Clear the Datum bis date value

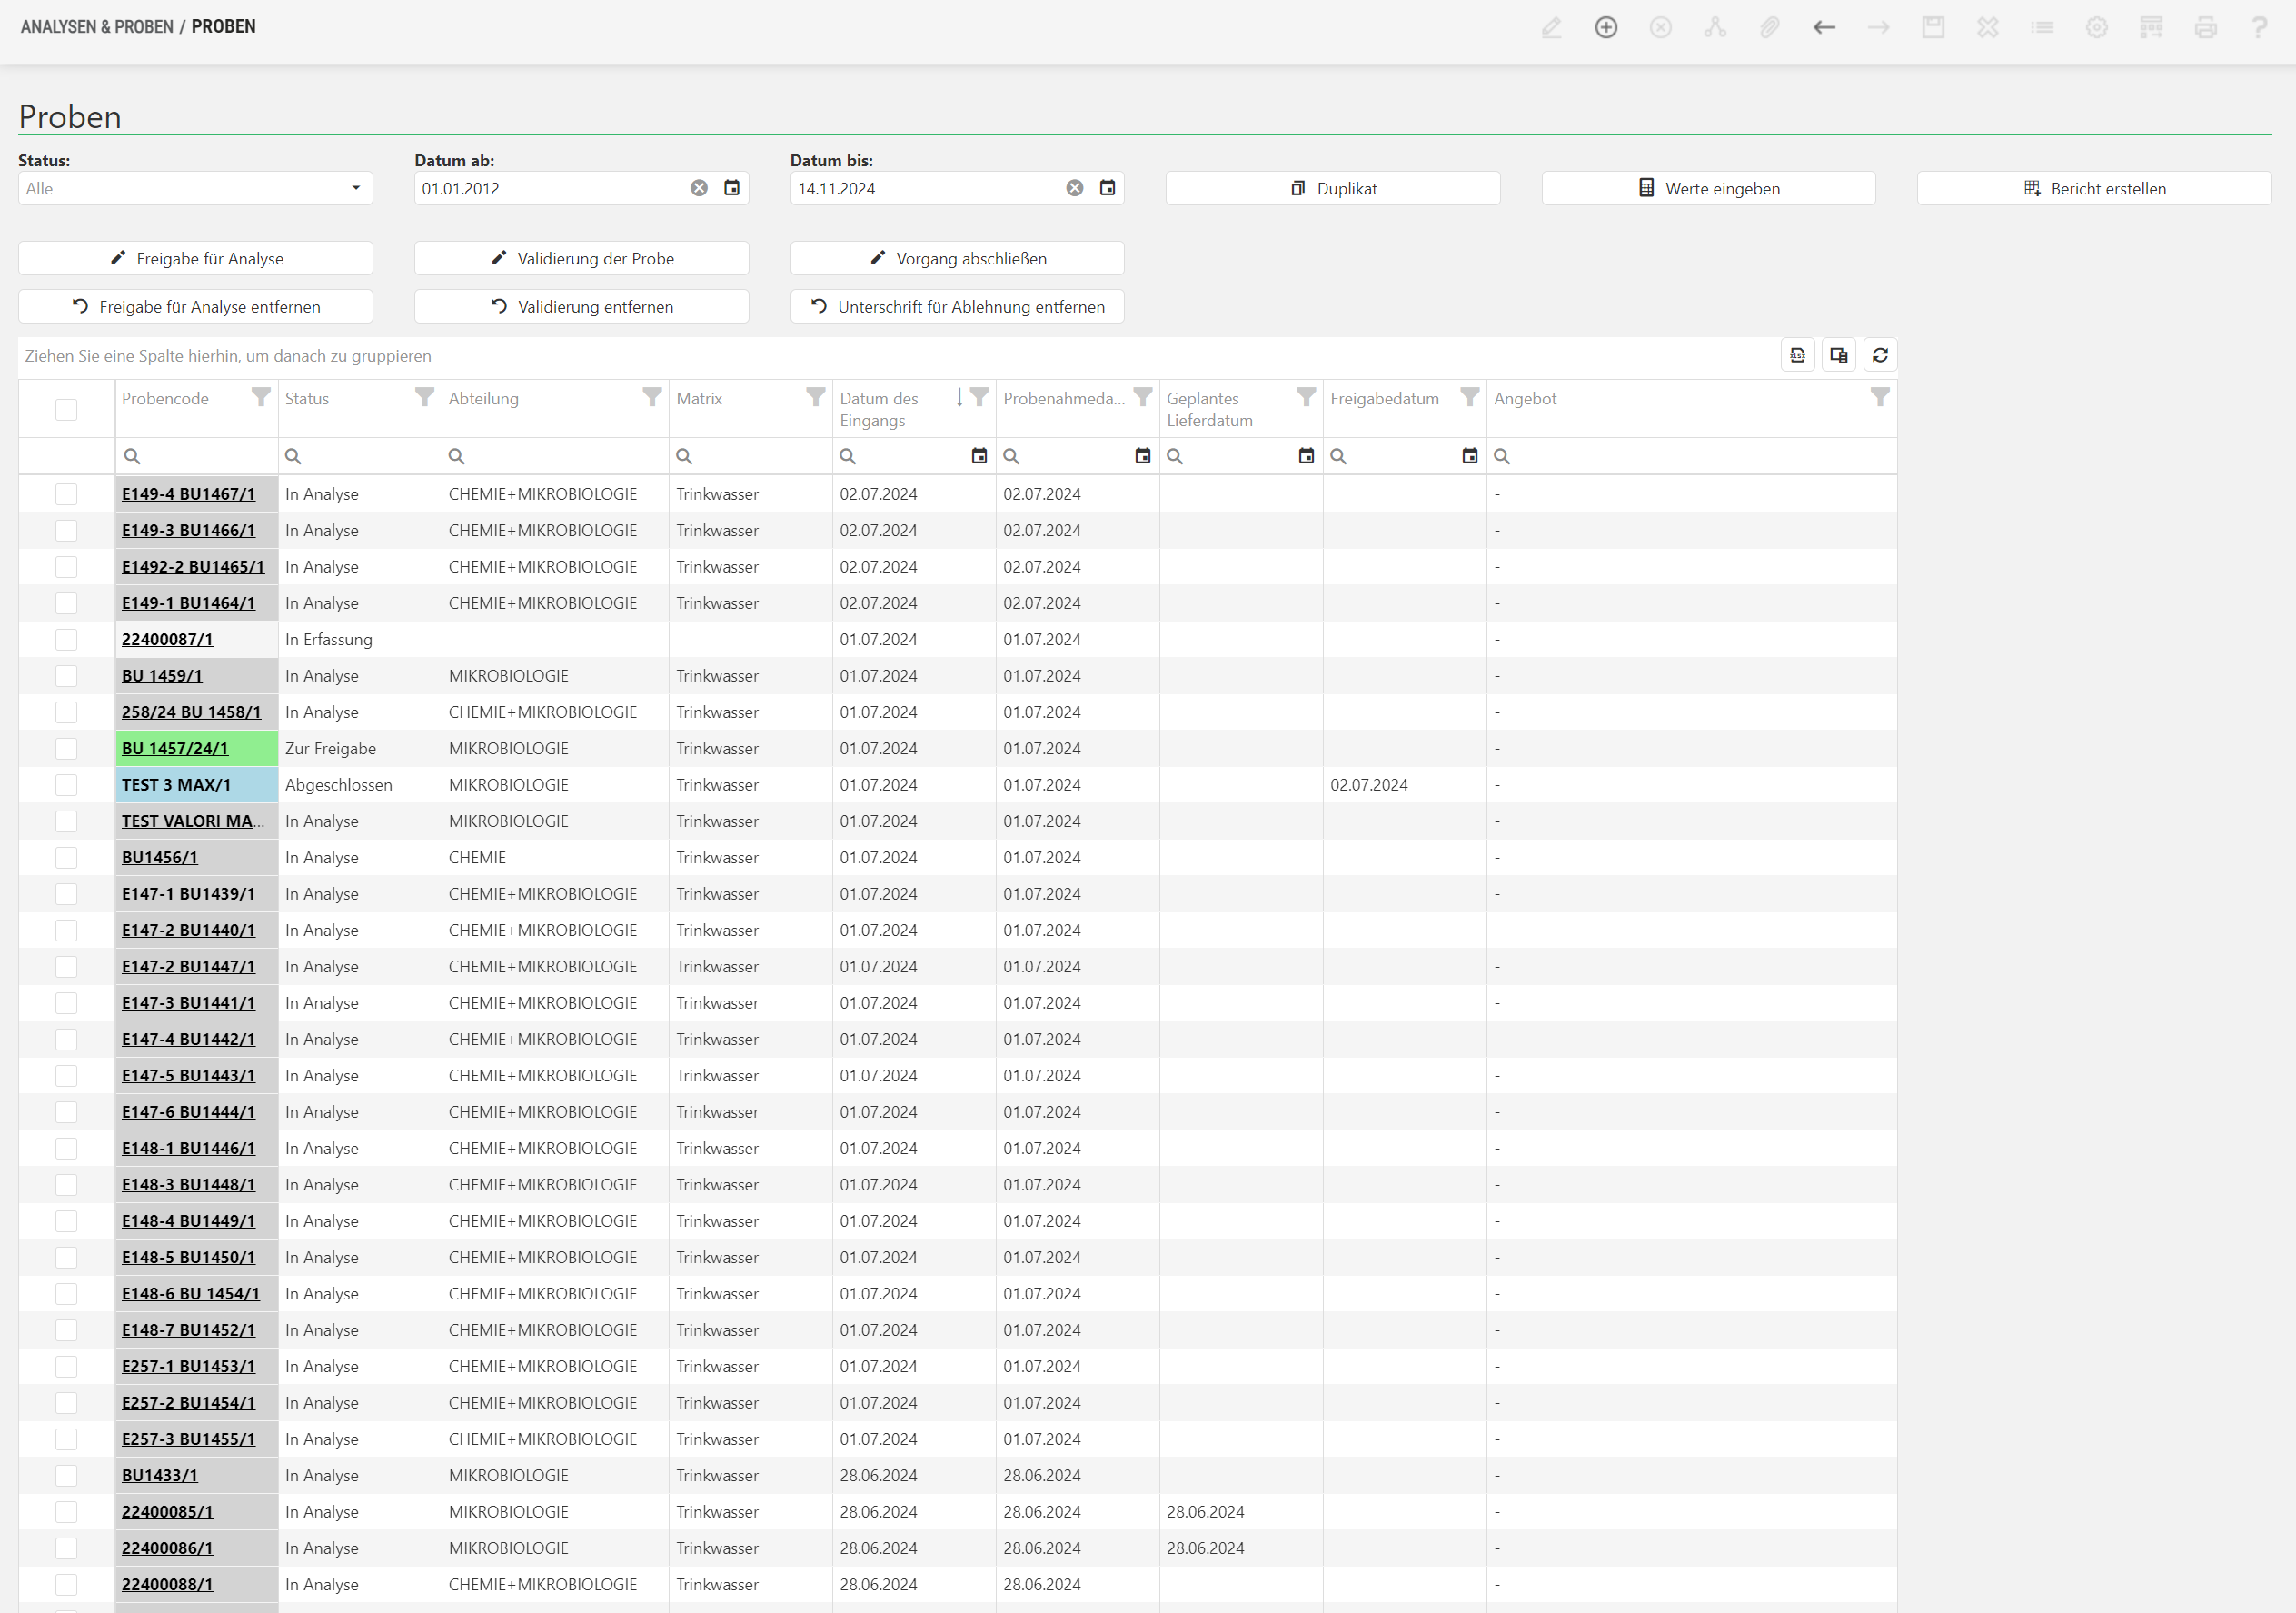(1074, 188)
